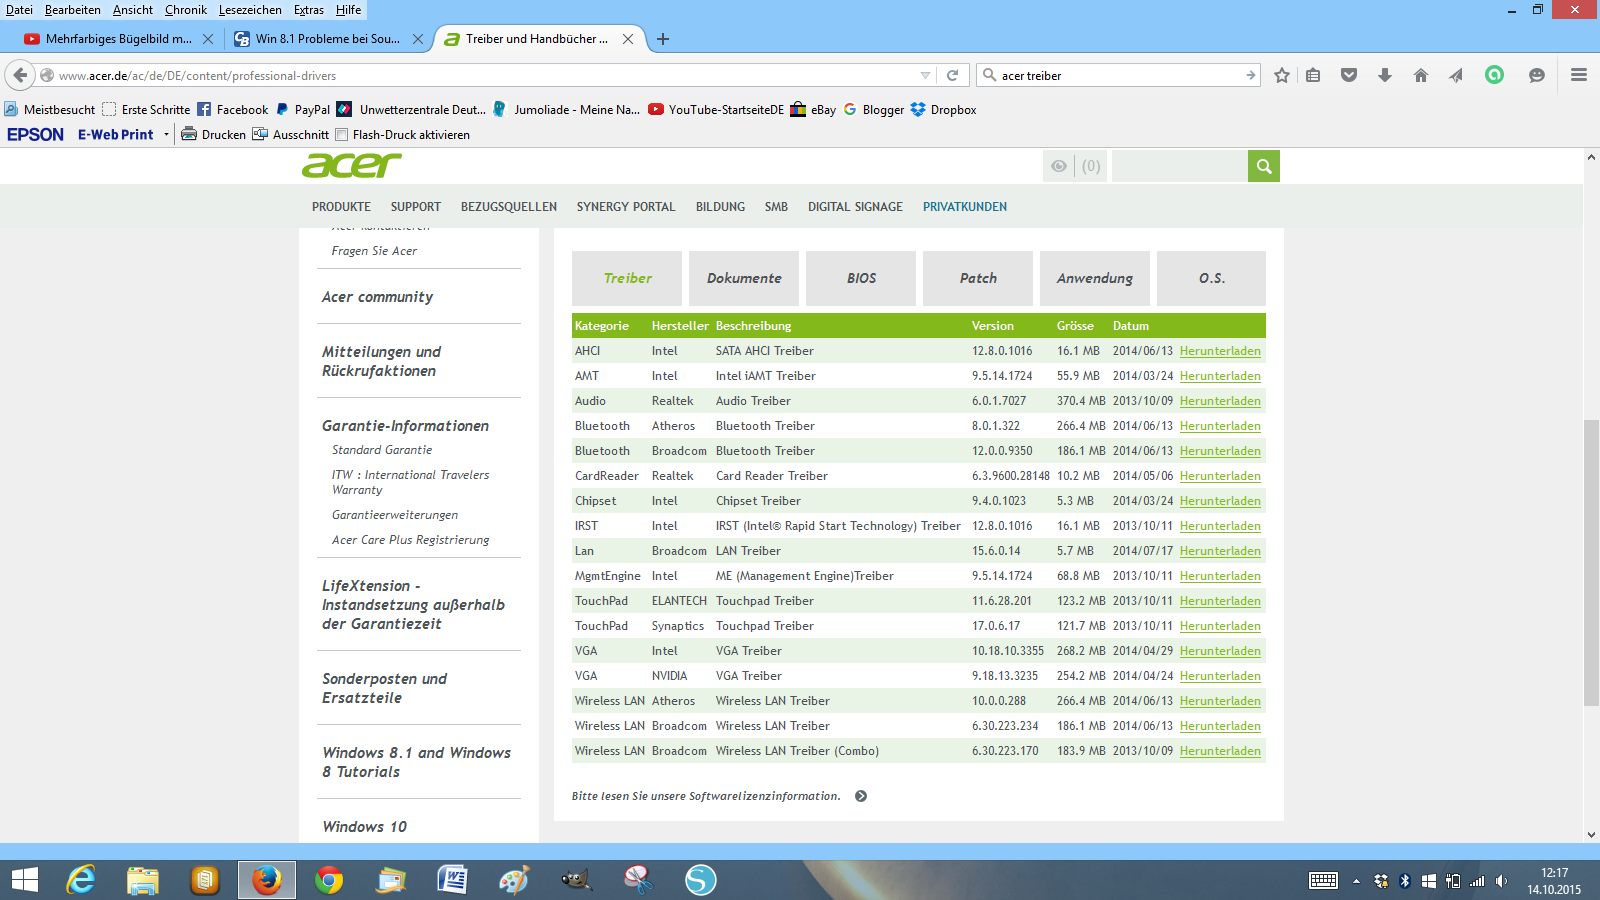Click the Drucken button in EPSON toolbar

pyautogui.click(x=213, y=135)
